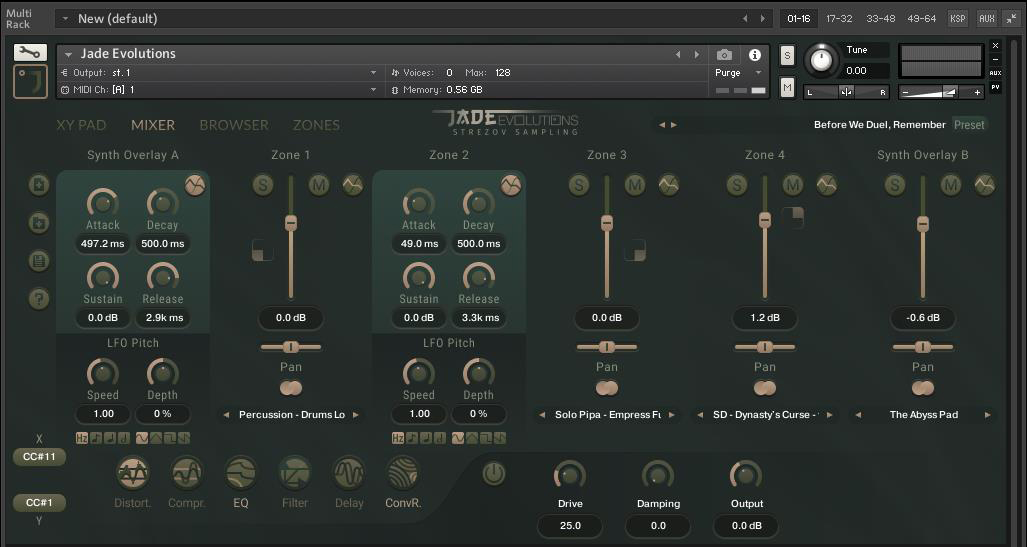
Task: Mute Zone 4
Action: coord(793,185)
